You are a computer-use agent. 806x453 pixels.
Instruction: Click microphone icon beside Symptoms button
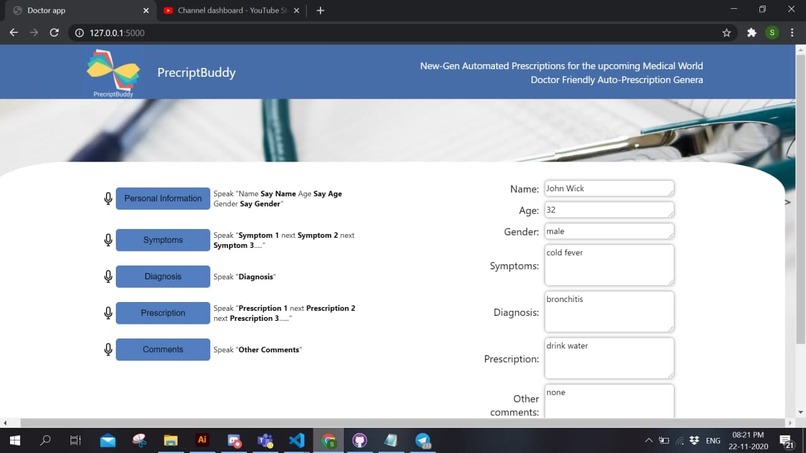click(108, 240)
